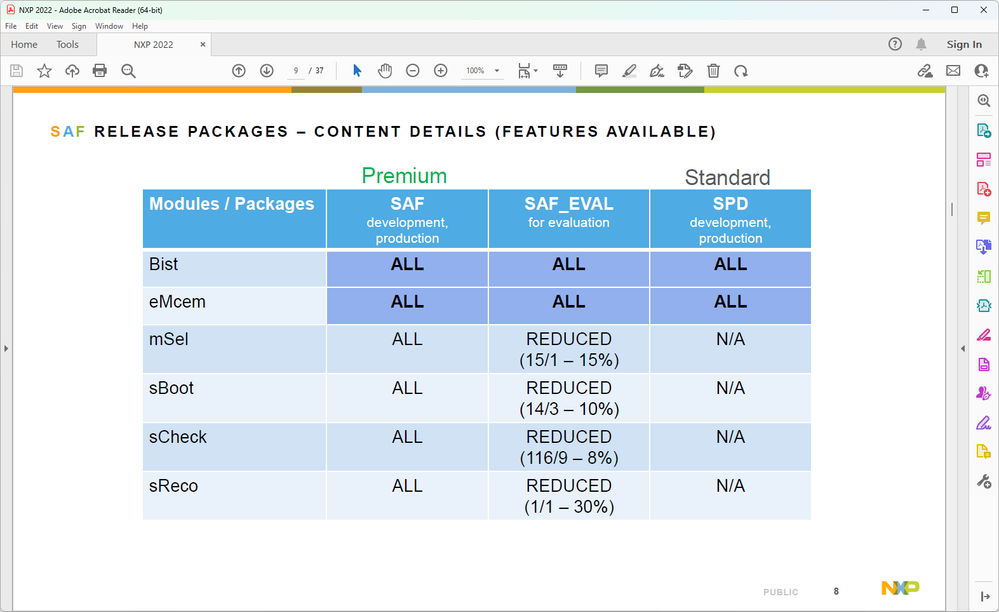The width and height of the screenshot is (999, 612).
Task: Jump to the next page with the down arrow
Action: pyautogui.click(x=266, y=71)
